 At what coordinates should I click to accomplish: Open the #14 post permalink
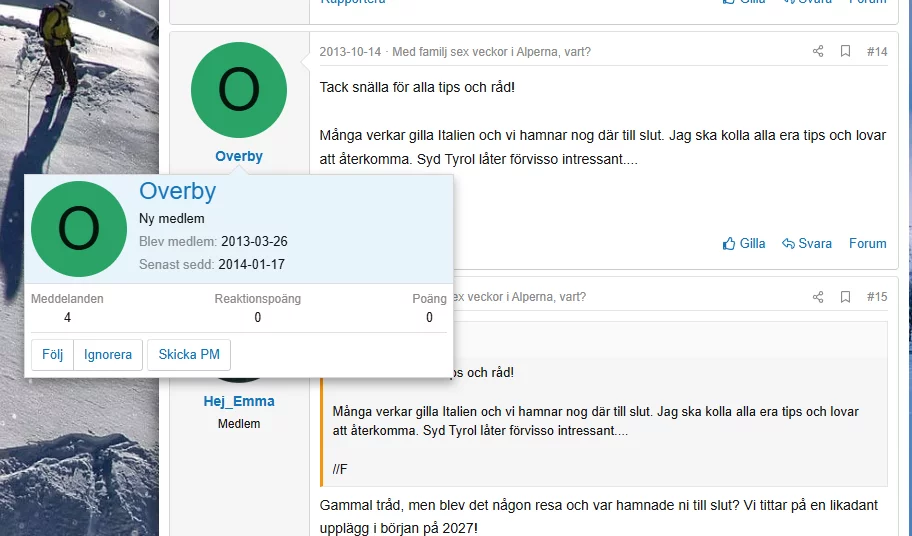pyautogui.click(x=876, y=51)
